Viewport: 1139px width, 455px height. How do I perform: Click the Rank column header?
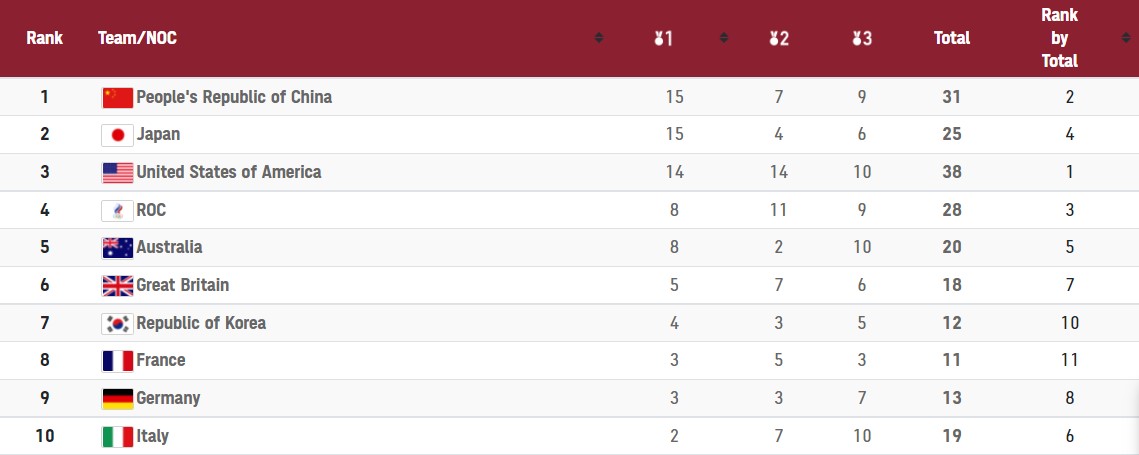[x=44, y=38]
